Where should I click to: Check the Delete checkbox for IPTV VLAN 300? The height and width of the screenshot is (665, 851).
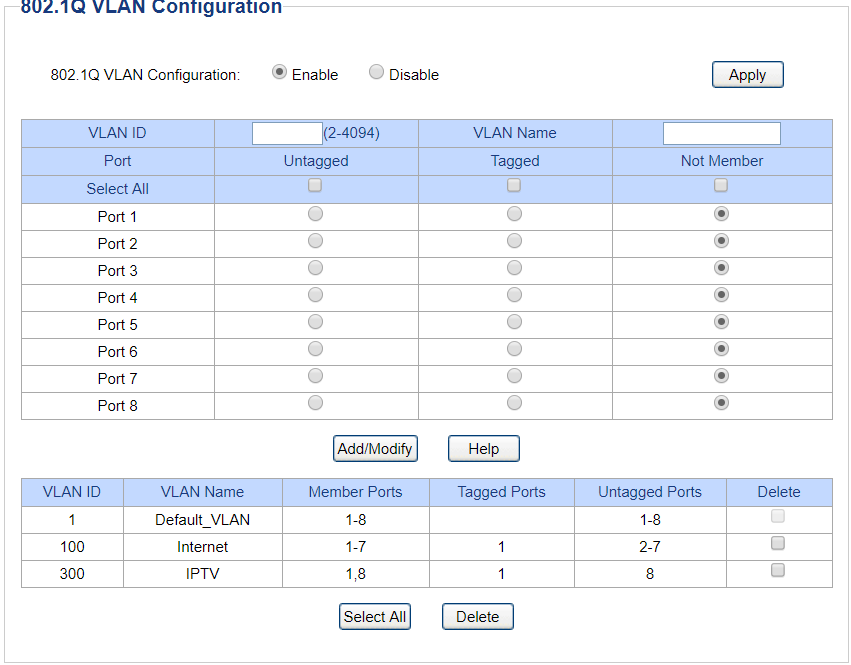click(x=778, y=571)
